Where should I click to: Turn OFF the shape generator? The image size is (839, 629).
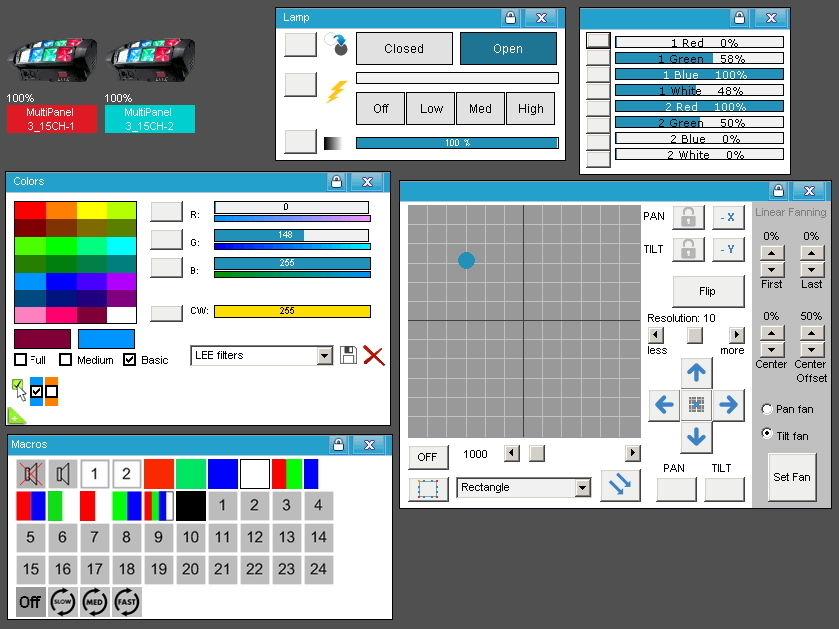428,457
